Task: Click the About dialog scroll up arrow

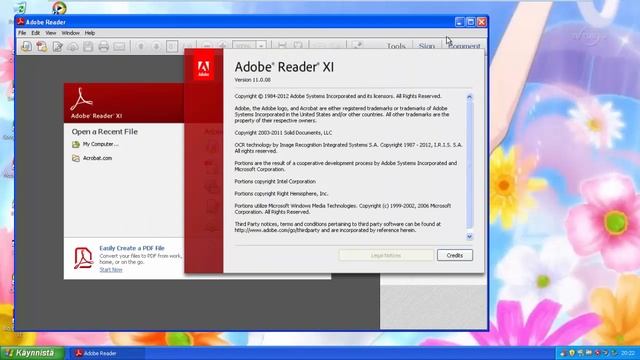Action: [469, 97]
